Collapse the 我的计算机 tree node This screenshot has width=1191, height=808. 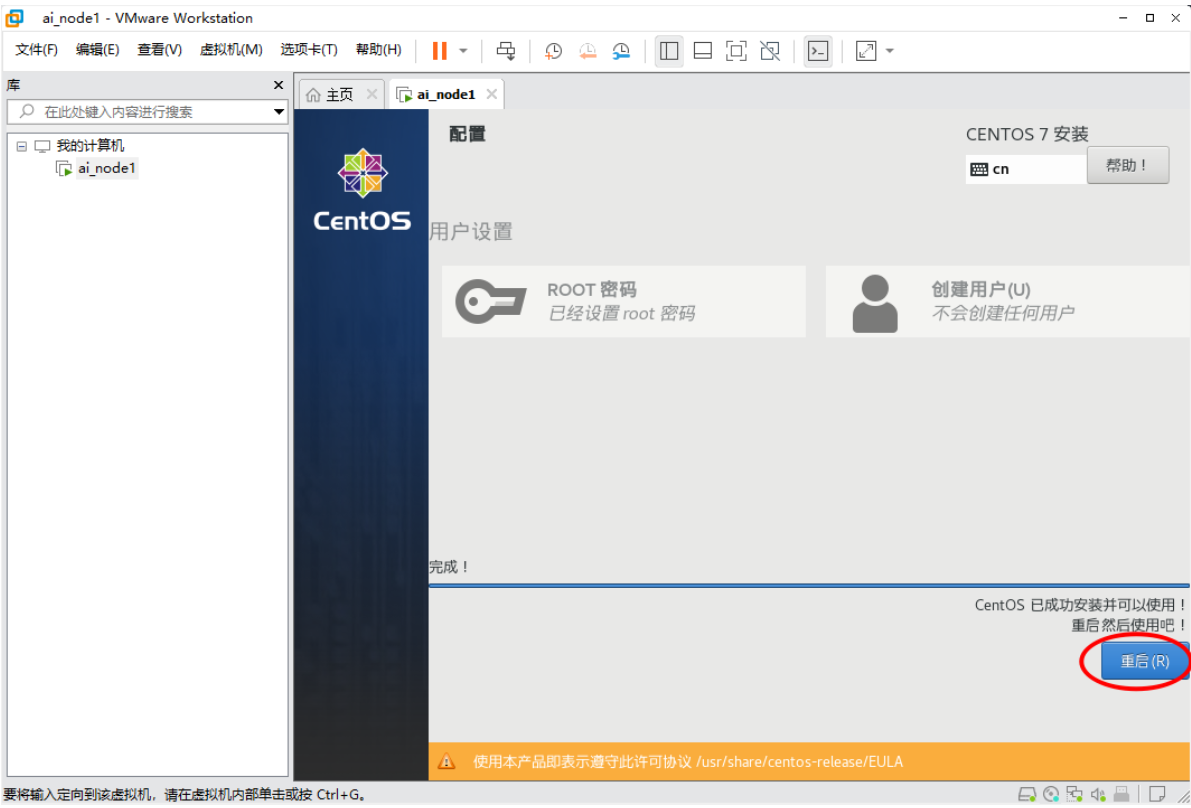point(22,145)
